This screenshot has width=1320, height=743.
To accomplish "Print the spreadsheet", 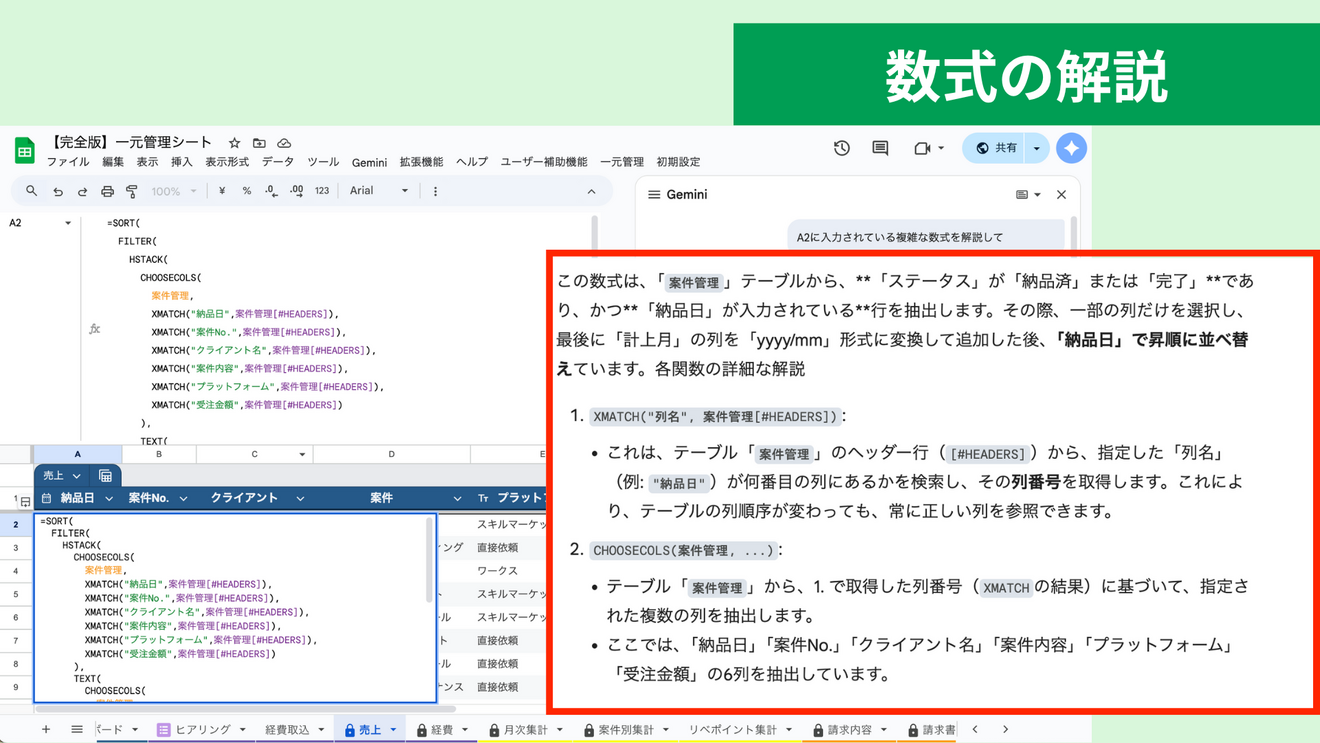I will click(x=107, y=191).
